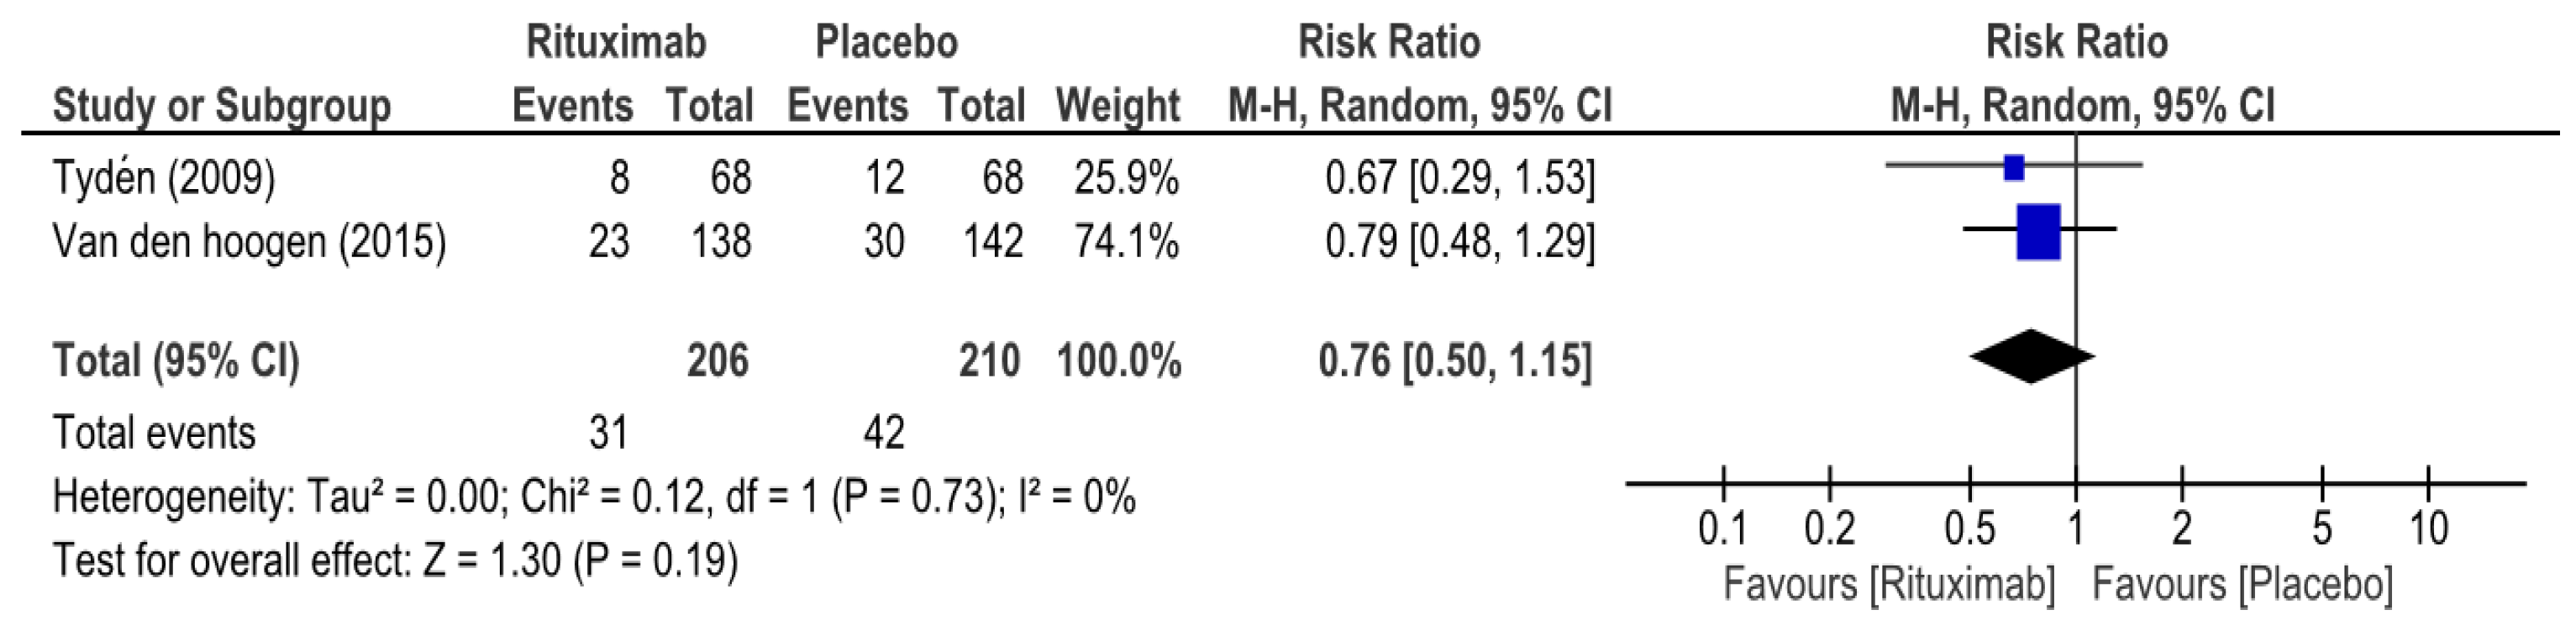Click the Favours [Placebo] axis label
2576x631 pixels.
click(x=2242, y=585)
